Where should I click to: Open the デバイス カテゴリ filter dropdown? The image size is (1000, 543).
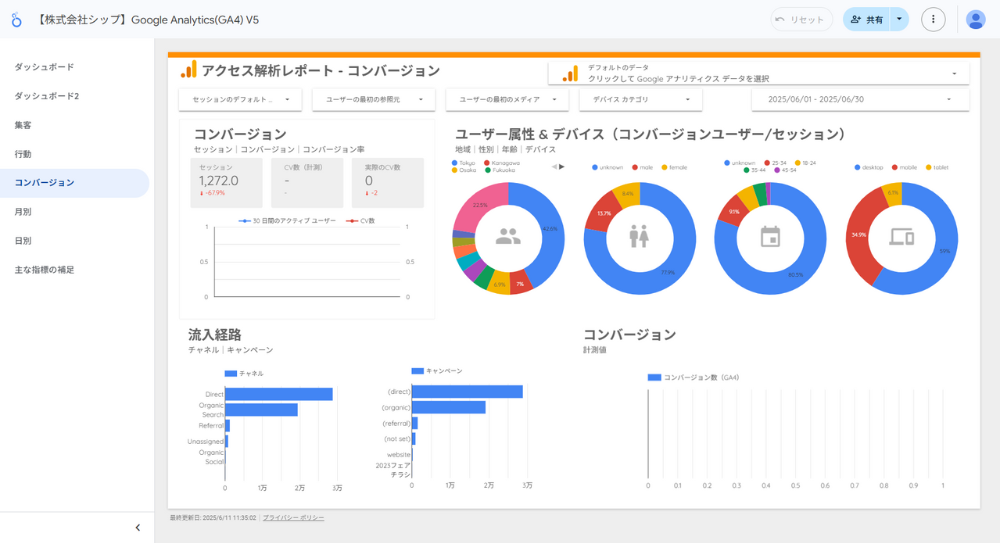(641, 100)
